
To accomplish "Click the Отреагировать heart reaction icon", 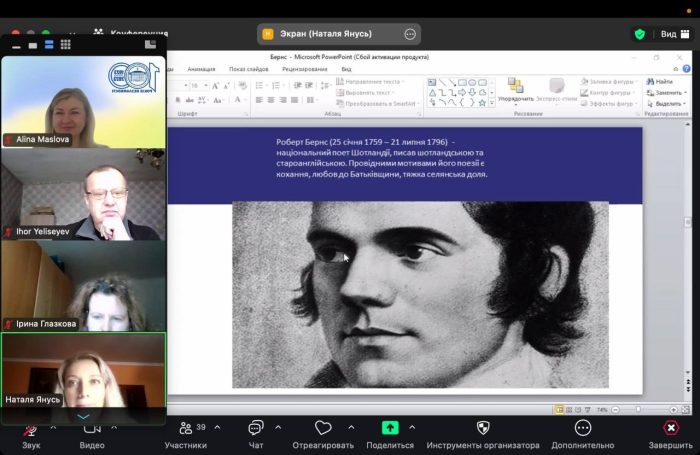I will 322,428.
